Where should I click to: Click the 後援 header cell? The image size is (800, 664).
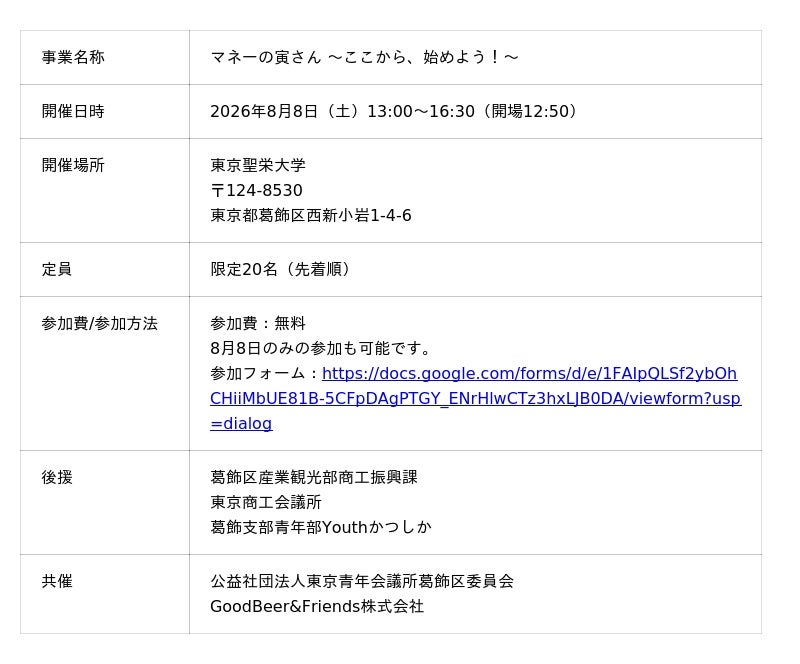pyautogui.click(x=105, y=503)
